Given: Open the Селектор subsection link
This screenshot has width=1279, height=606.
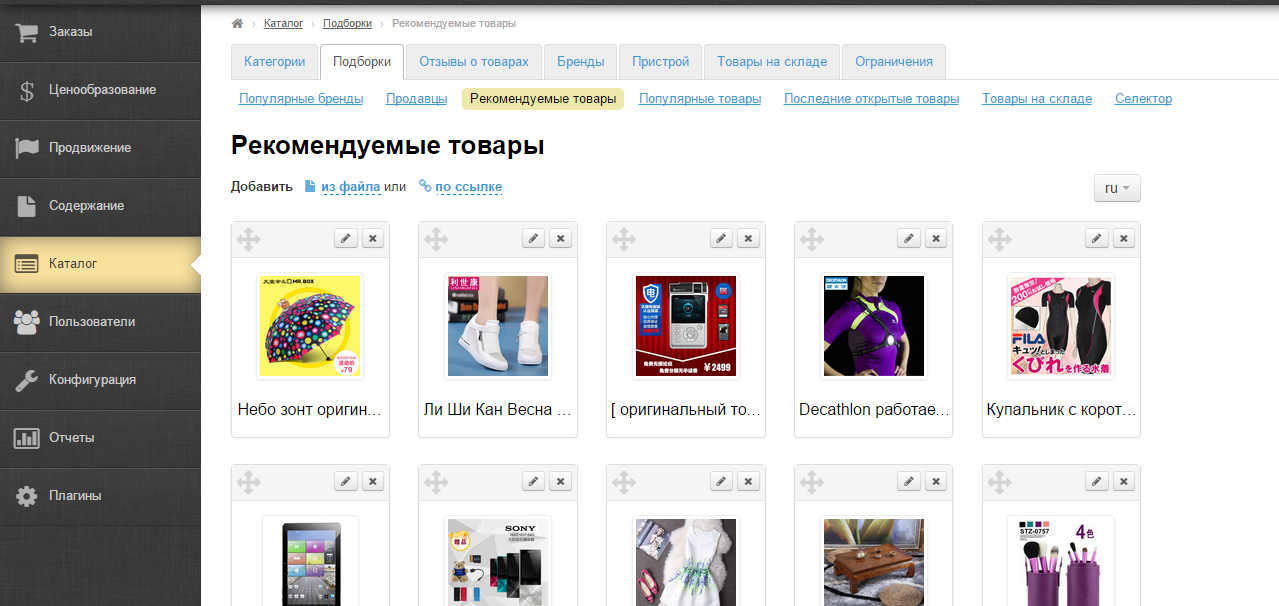Looking at the screenshot, I should tap(1143, 99).
